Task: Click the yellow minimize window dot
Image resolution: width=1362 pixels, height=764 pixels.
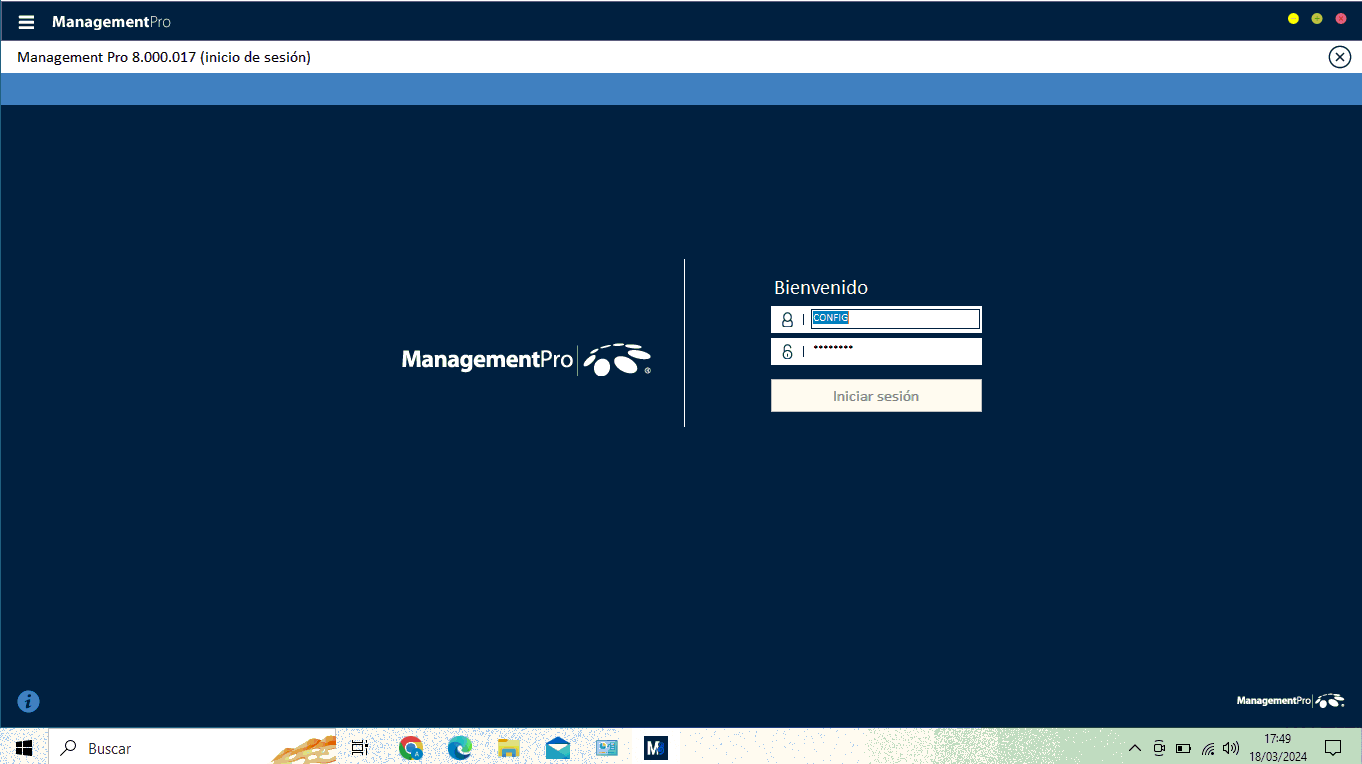Action: (1293, 19)
